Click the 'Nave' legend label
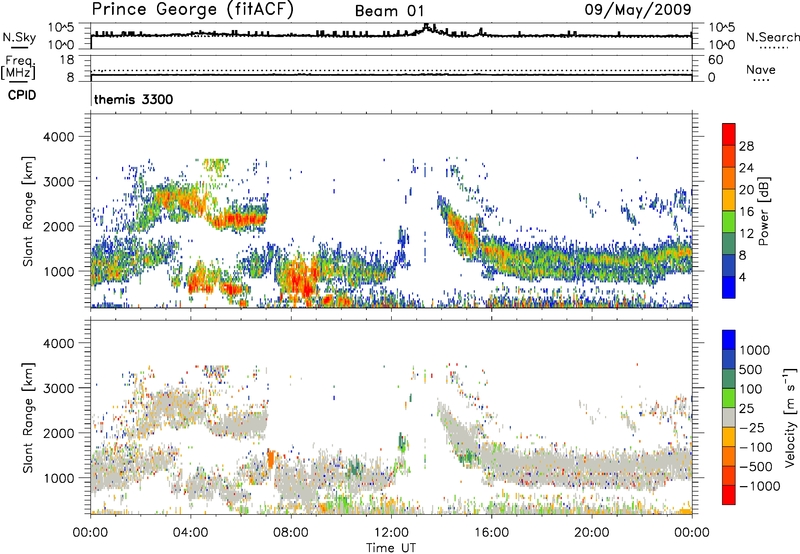The width and height of the screenshot is (800, 554). pyautogui.click(x=761, y=69)
